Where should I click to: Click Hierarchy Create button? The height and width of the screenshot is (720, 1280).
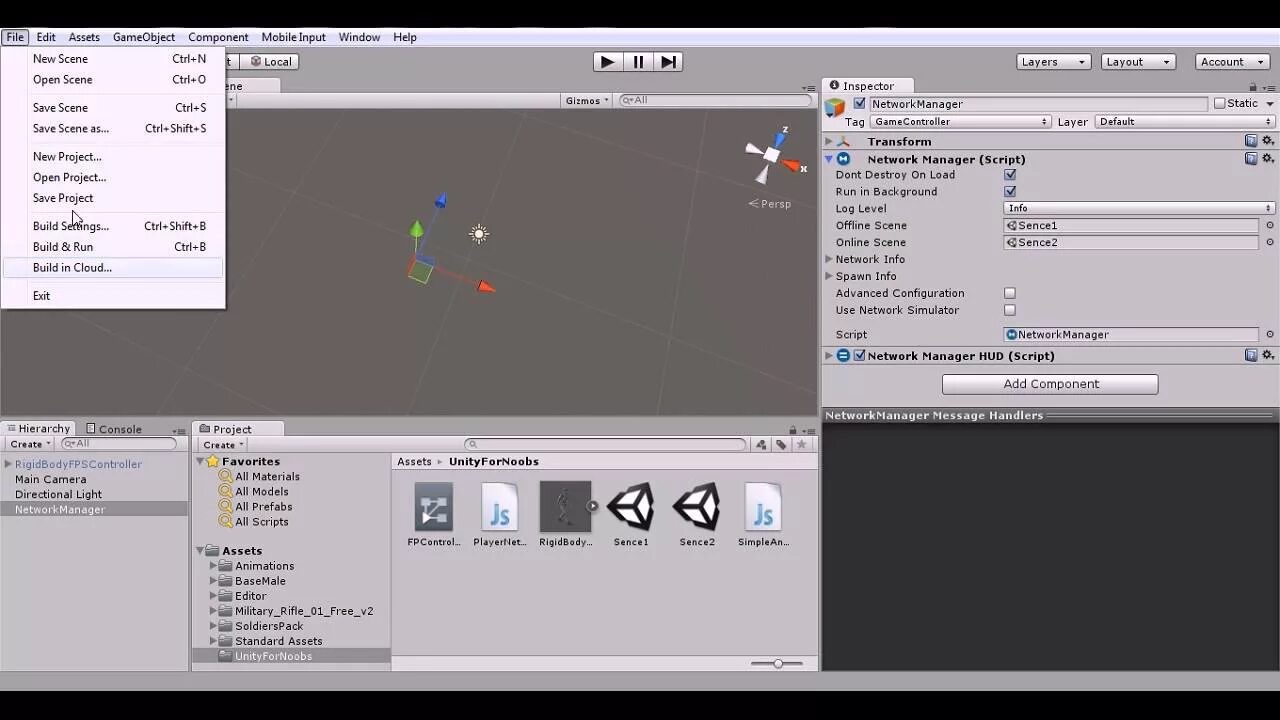point(30,444)
